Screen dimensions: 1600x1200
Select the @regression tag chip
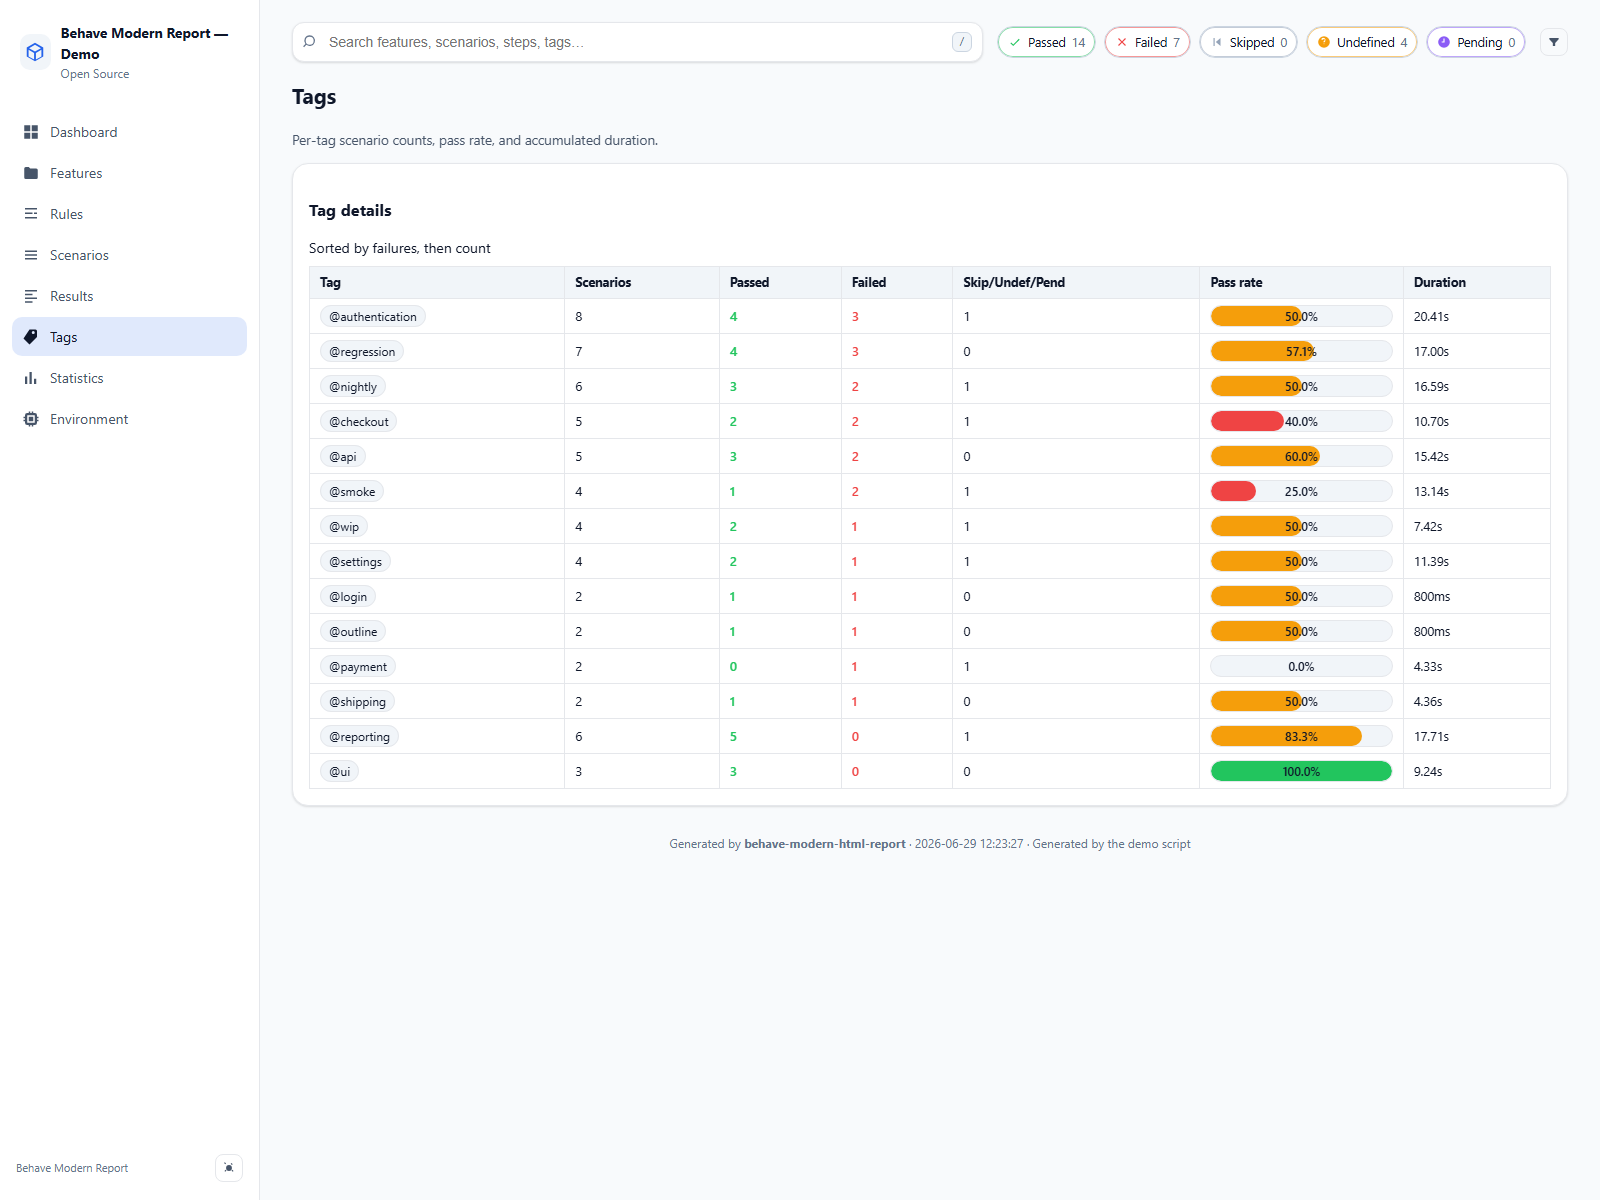tap(362, 352)
